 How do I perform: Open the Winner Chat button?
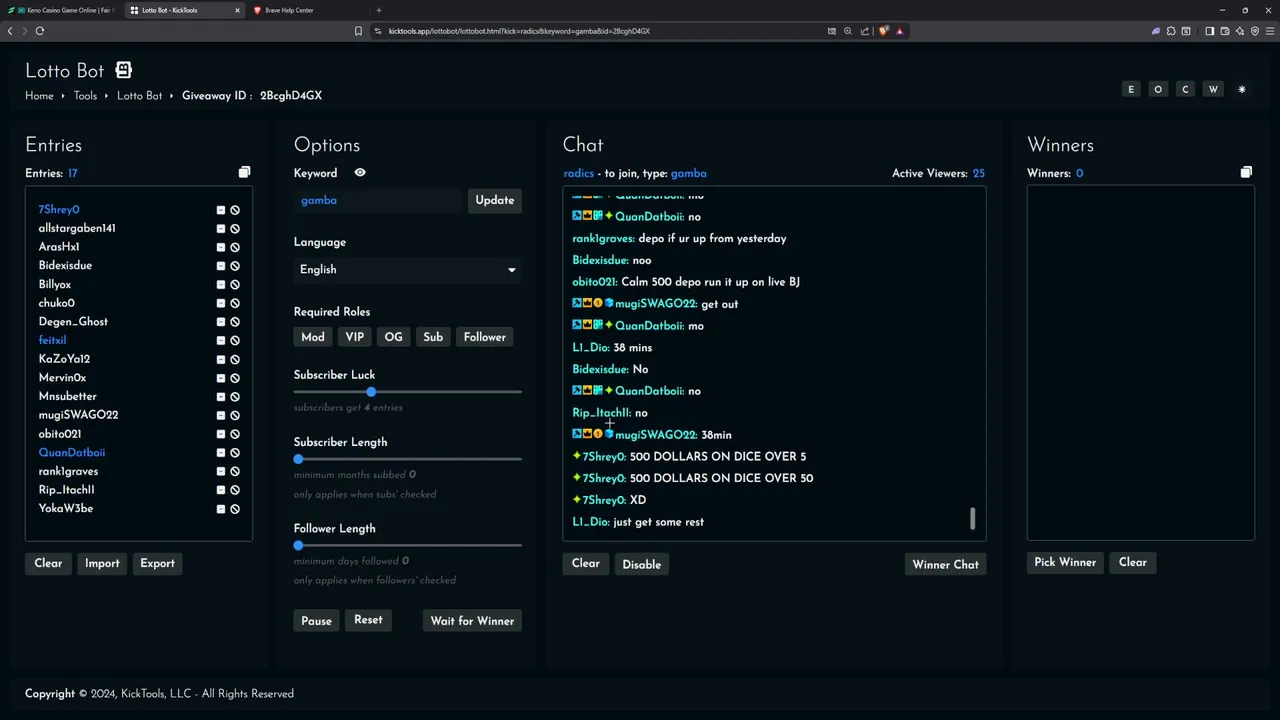tap(945, 565)
